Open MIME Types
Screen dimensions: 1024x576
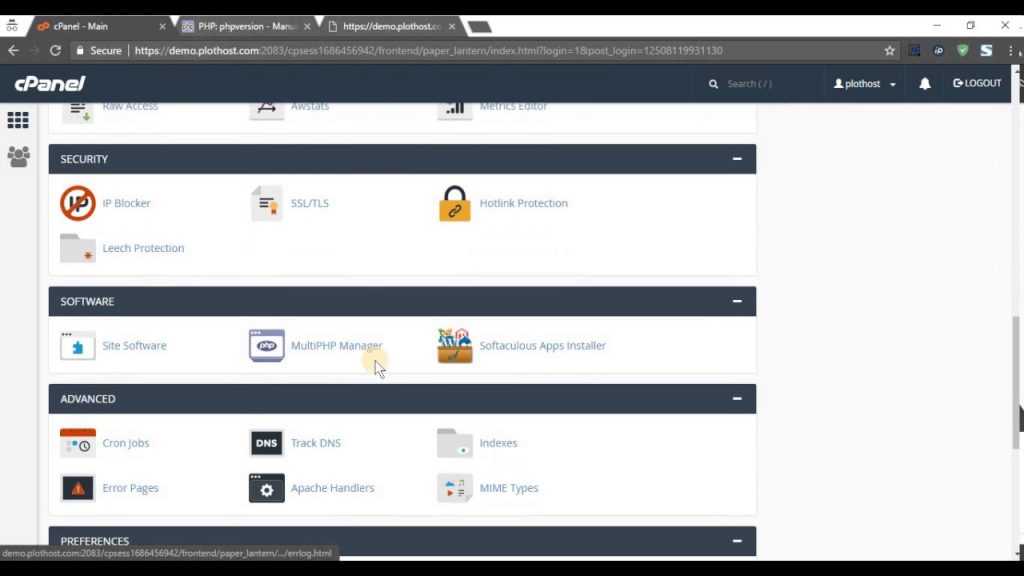(508, 488)
